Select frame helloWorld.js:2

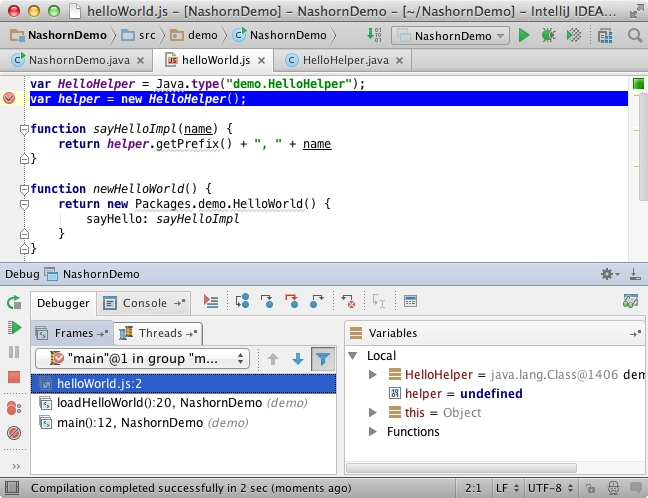(x=183, y=384)
